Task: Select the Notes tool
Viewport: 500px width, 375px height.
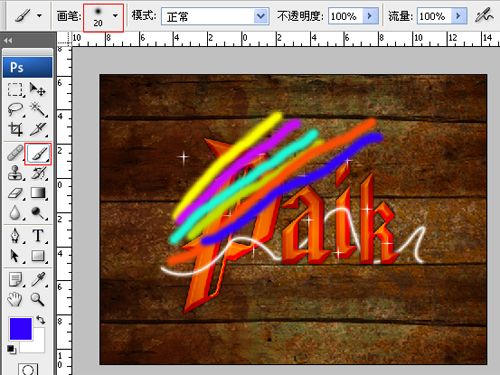Action: pos(15,279)
